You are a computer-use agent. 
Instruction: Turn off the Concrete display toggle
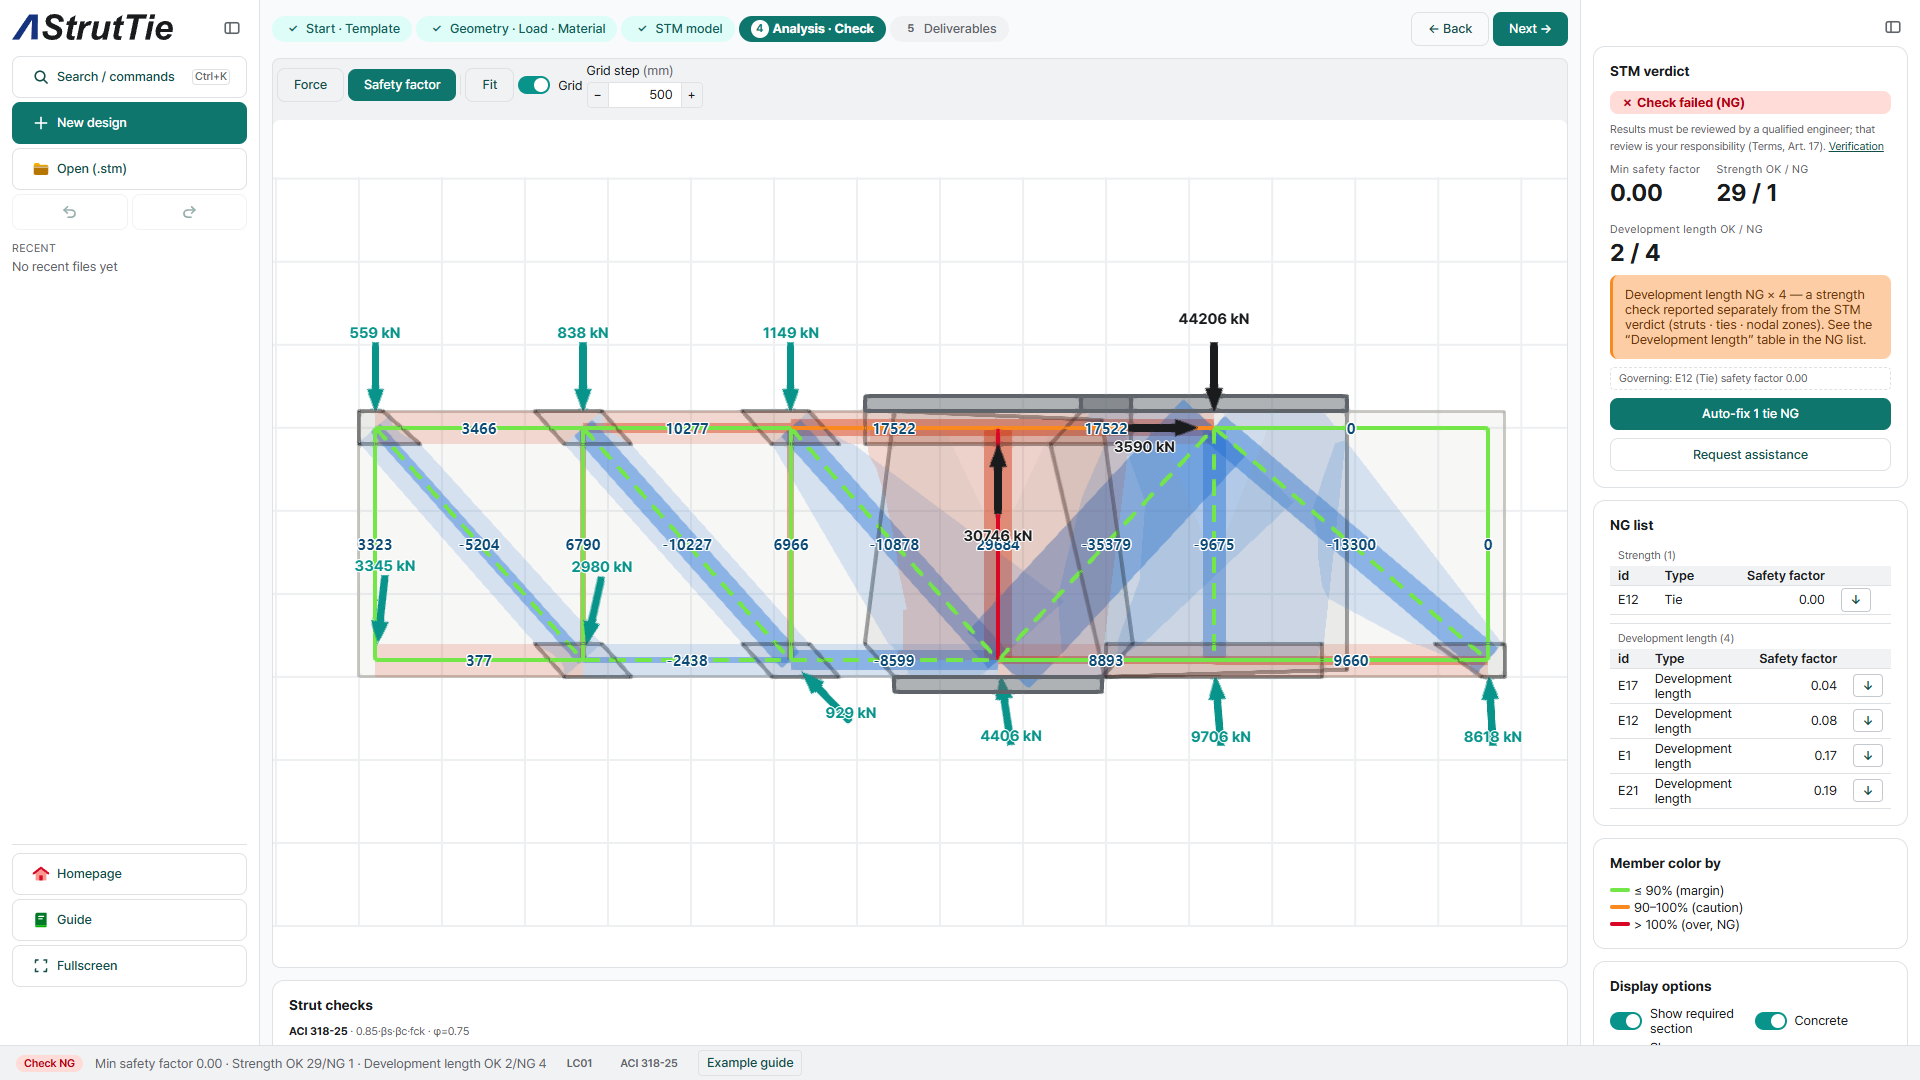1771,1021
